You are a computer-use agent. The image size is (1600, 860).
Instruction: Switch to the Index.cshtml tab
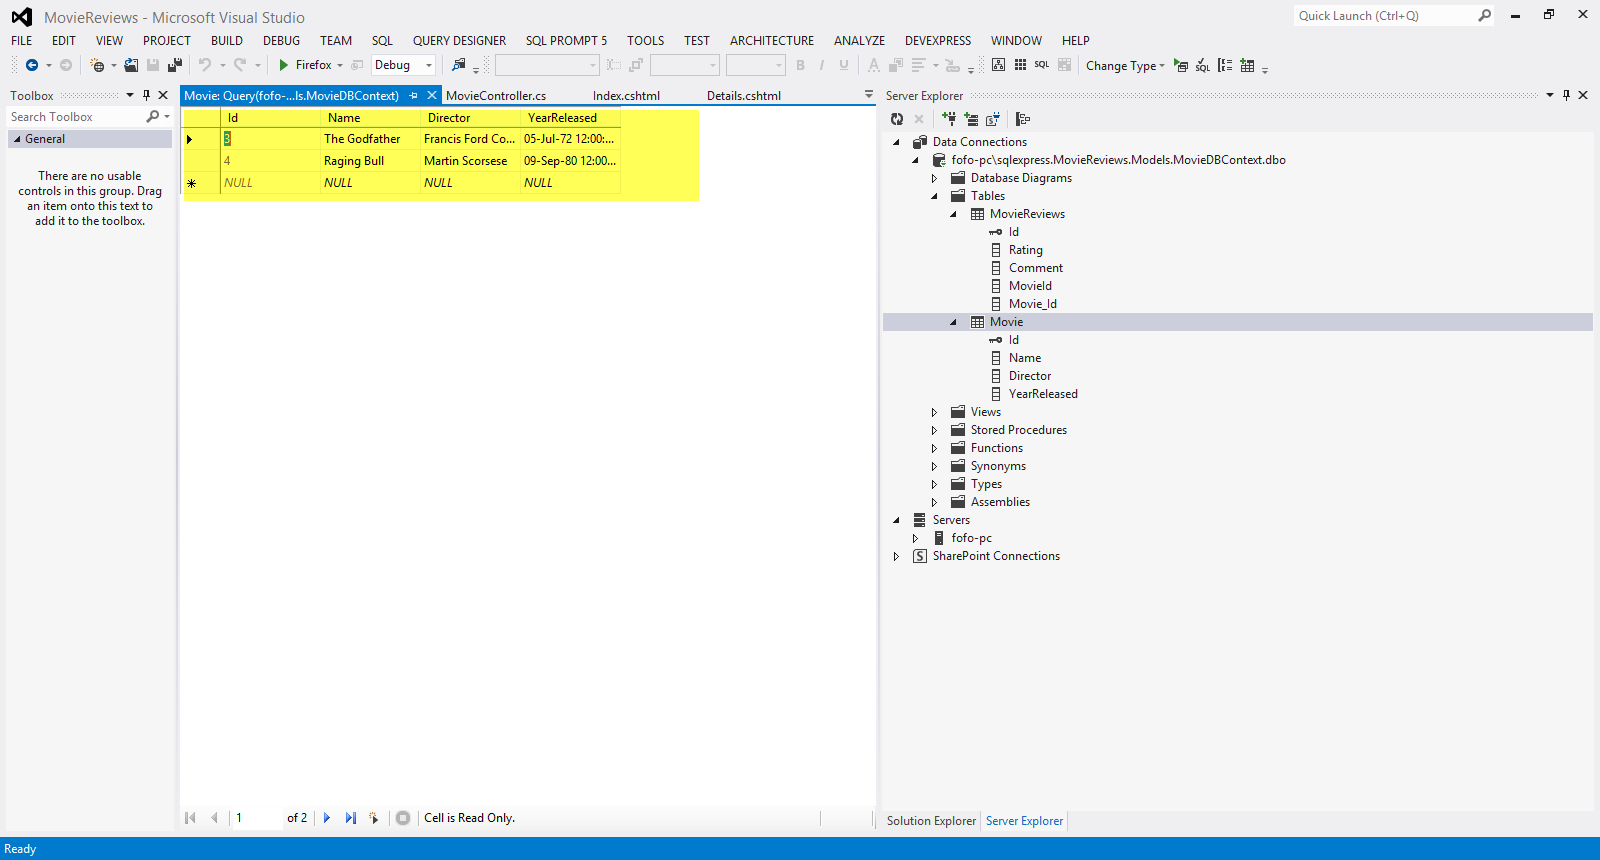click(x=626, y=96)
